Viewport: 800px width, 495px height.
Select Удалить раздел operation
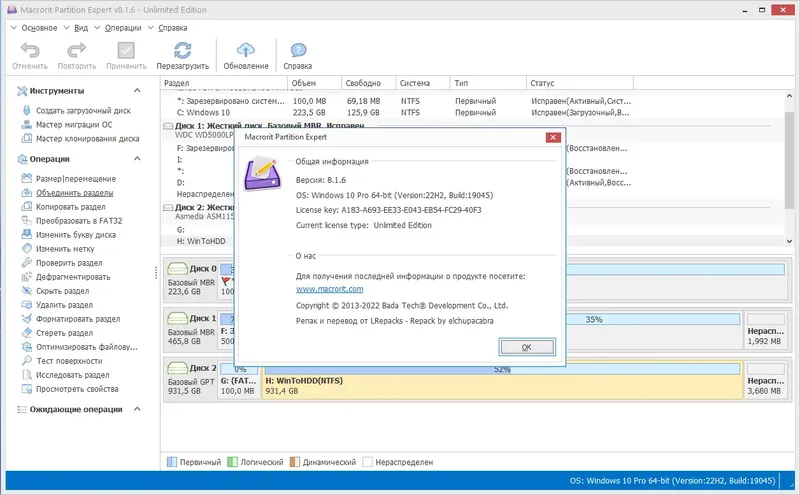click(x=64, y=305)
